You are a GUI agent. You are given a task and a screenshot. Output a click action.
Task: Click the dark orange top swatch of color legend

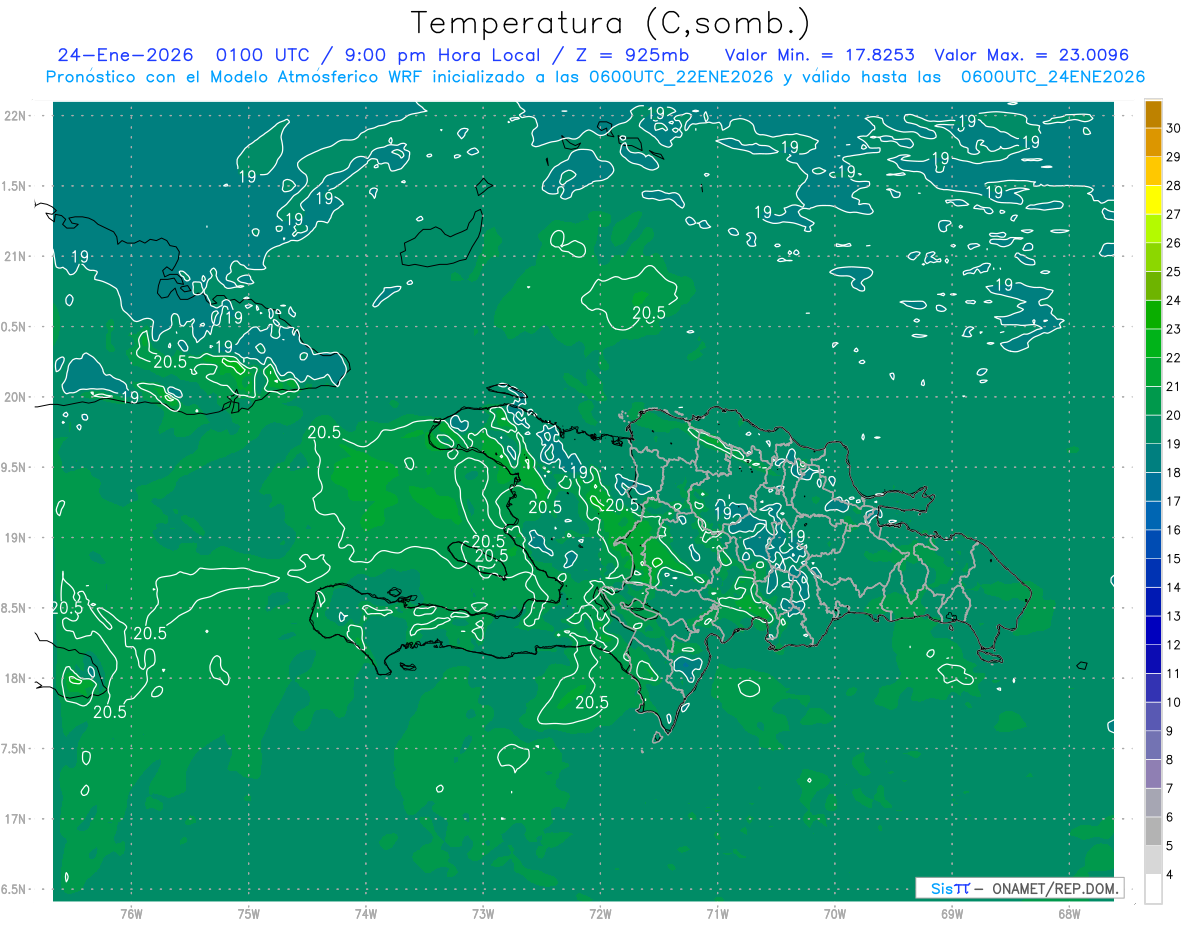tap(1153, 114)
